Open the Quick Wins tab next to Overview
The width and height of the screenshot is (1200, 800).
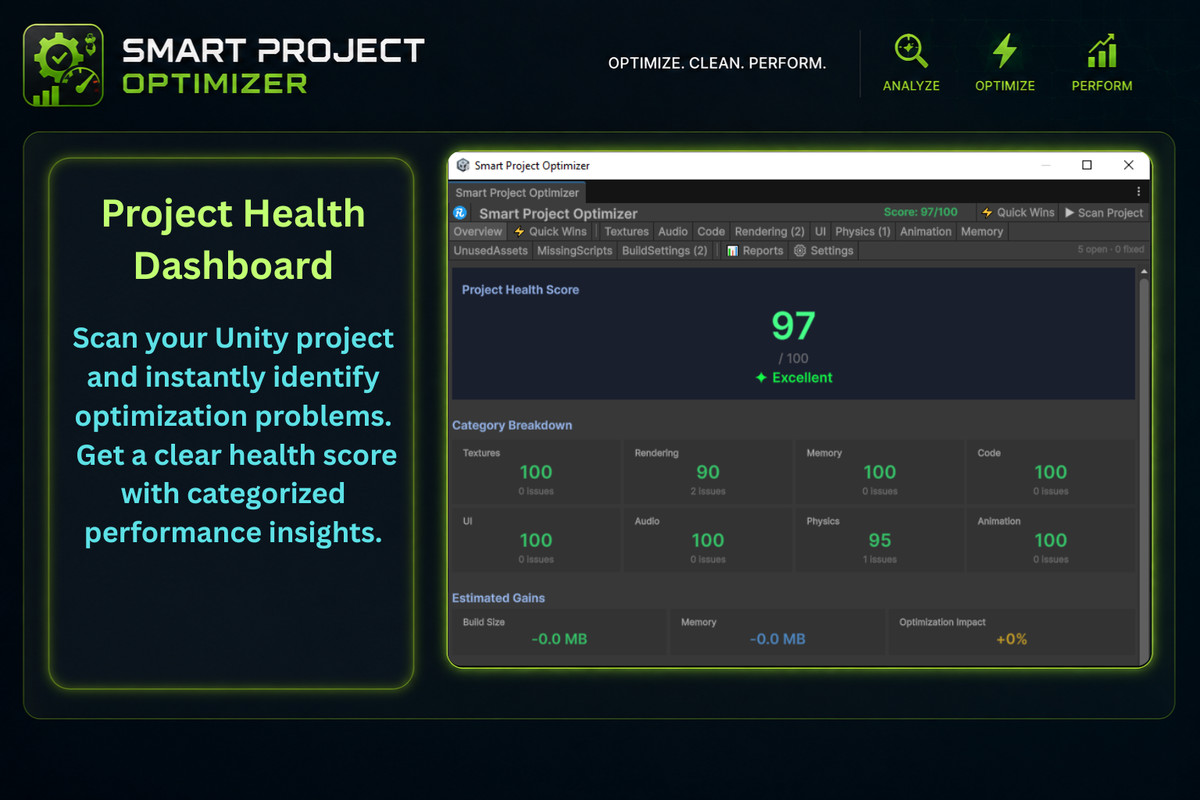pyautogui.click(x=550, y=232)
